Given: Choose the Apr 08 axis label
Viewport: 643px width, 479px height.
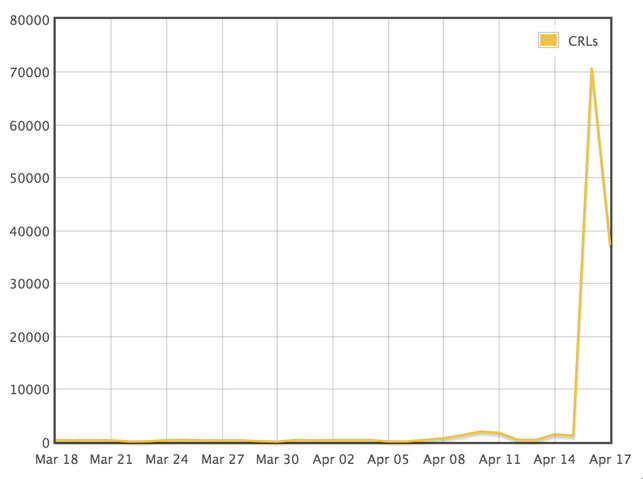Looking at the screenshot, I should coord(444,460).
